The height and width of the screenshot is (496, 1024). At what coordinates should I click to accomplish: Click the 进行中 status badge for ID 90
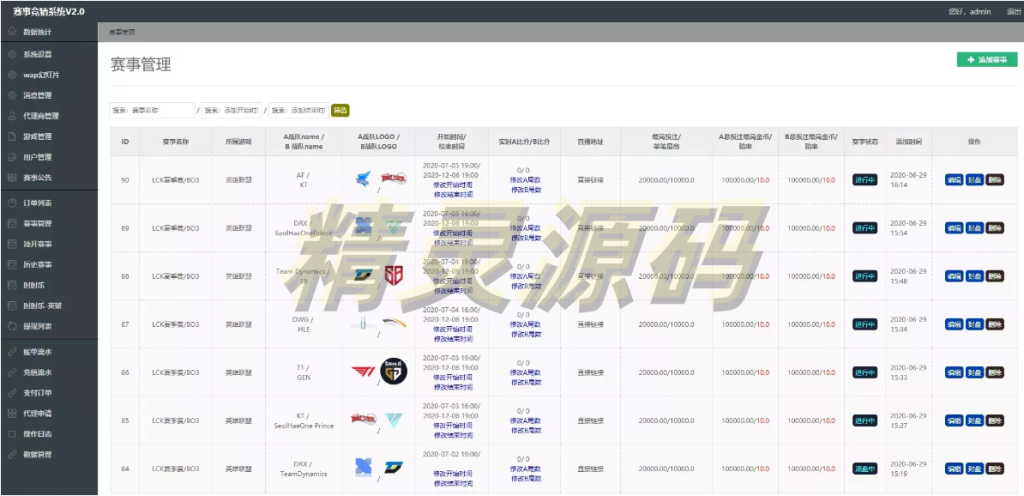click(865, 180)
